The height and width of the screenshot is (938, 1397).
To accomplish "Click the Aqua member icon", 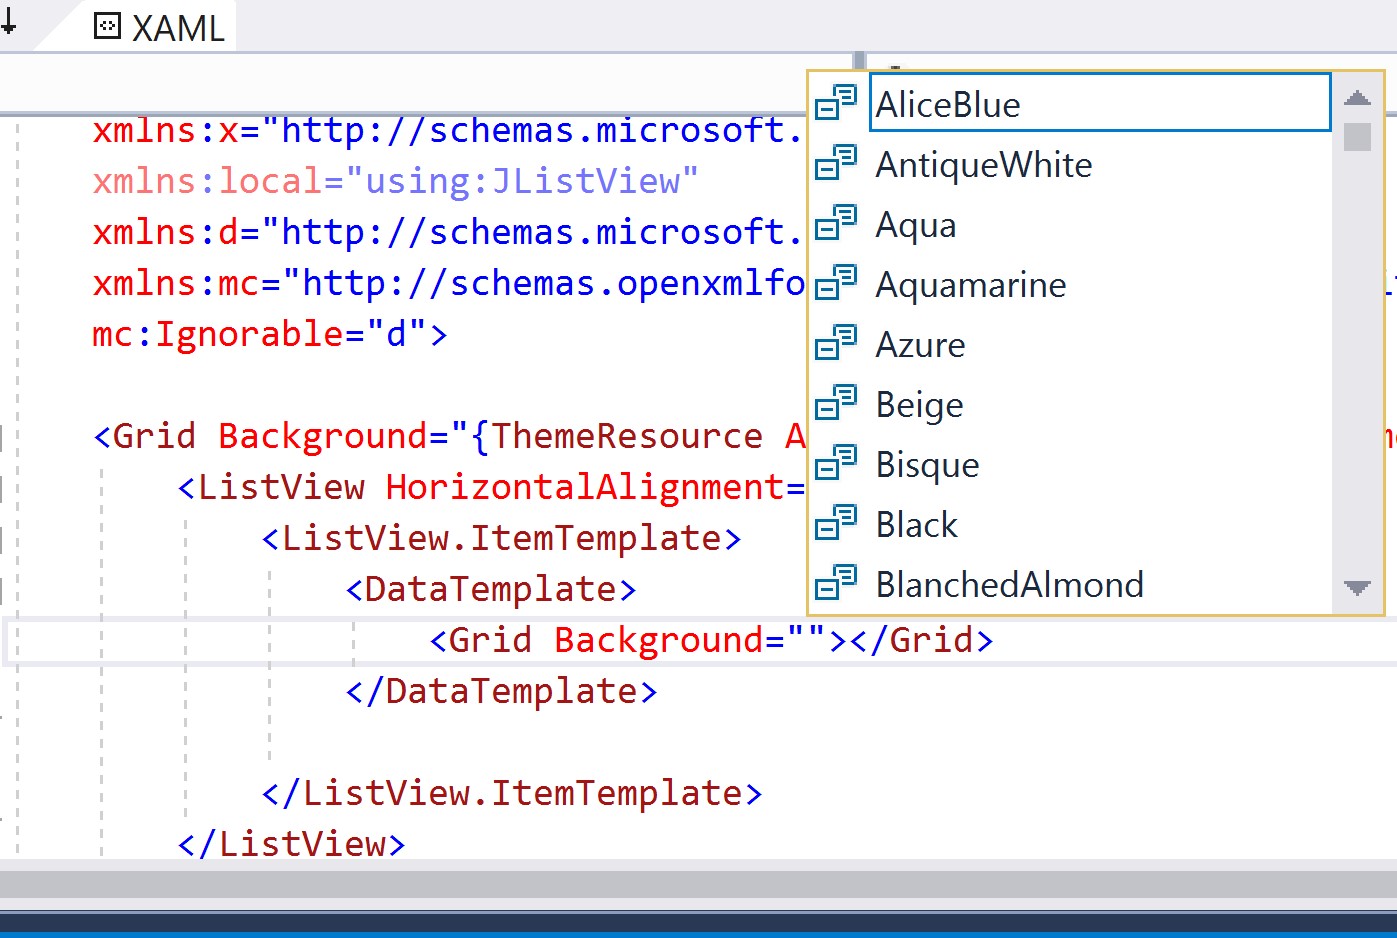I will 836,222.
